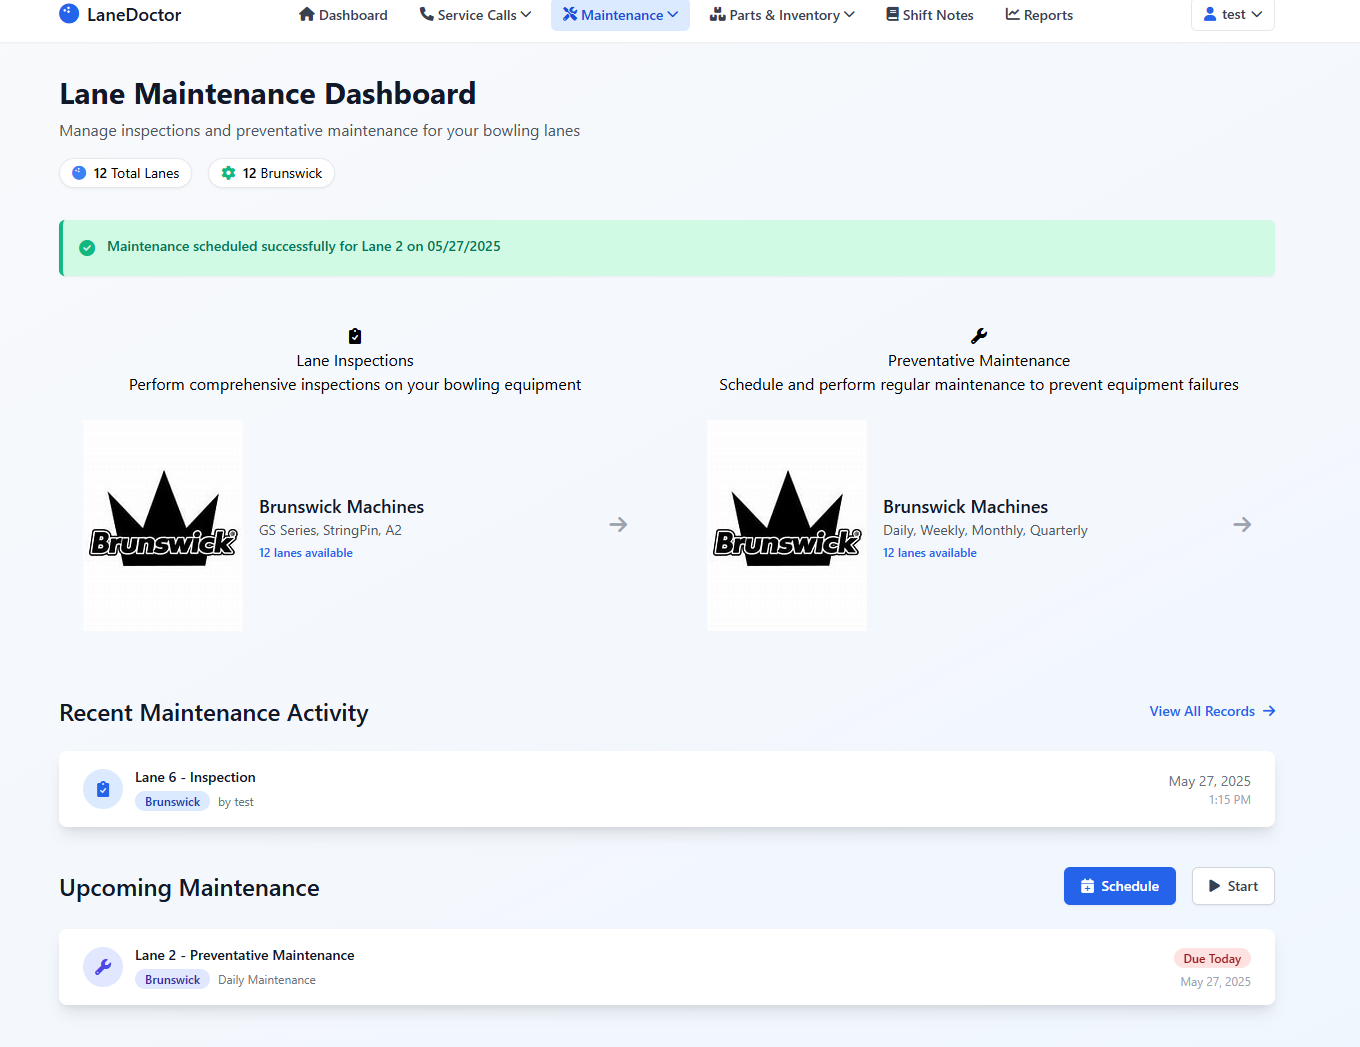1360x1047 pixels.
Task: Click the blue Schedule button
Action: (1119, 886)
